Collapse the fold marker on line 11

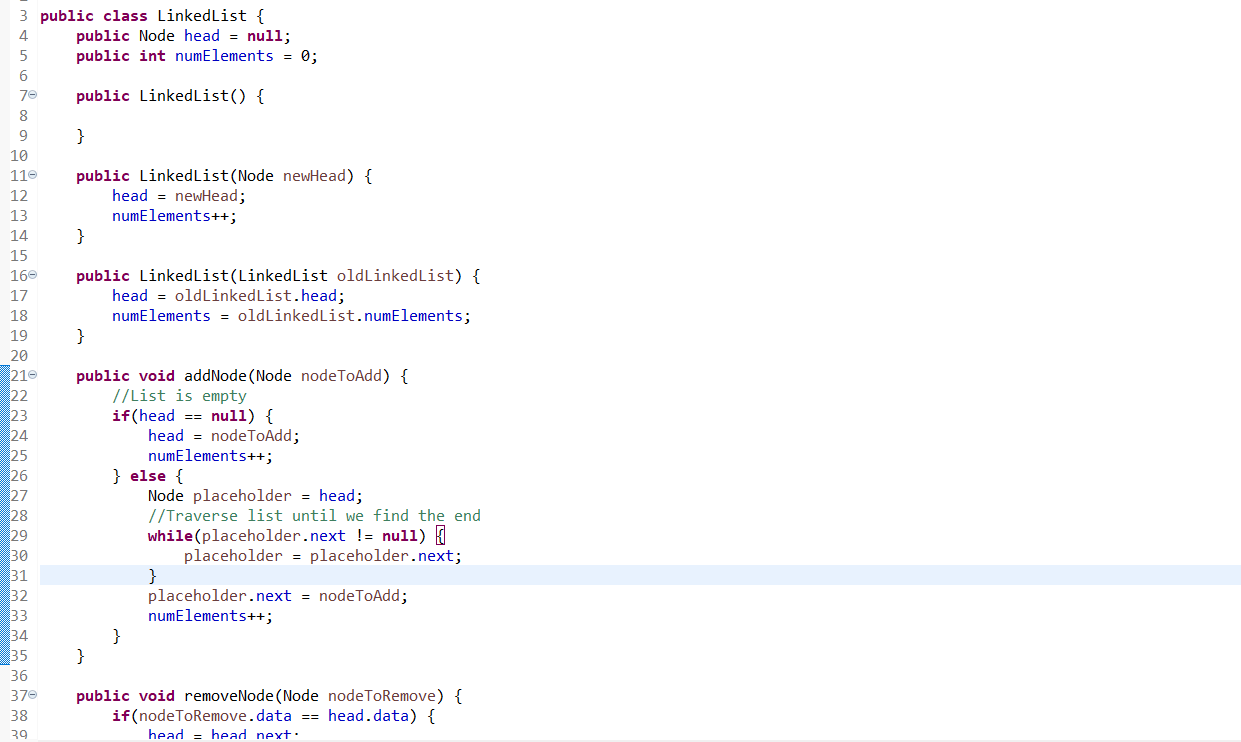click(x=32, y=176)
